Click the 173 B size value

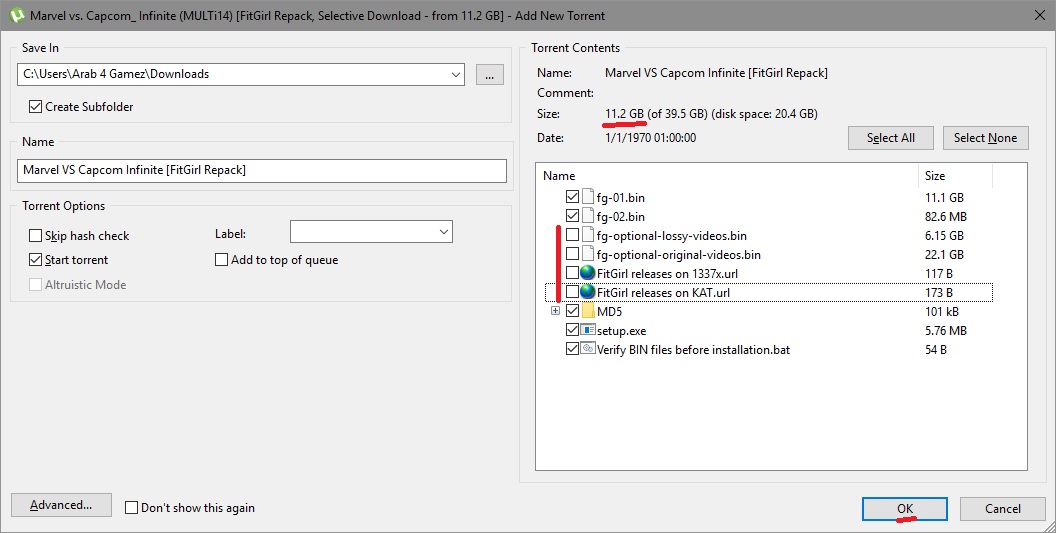coord(938,292)
